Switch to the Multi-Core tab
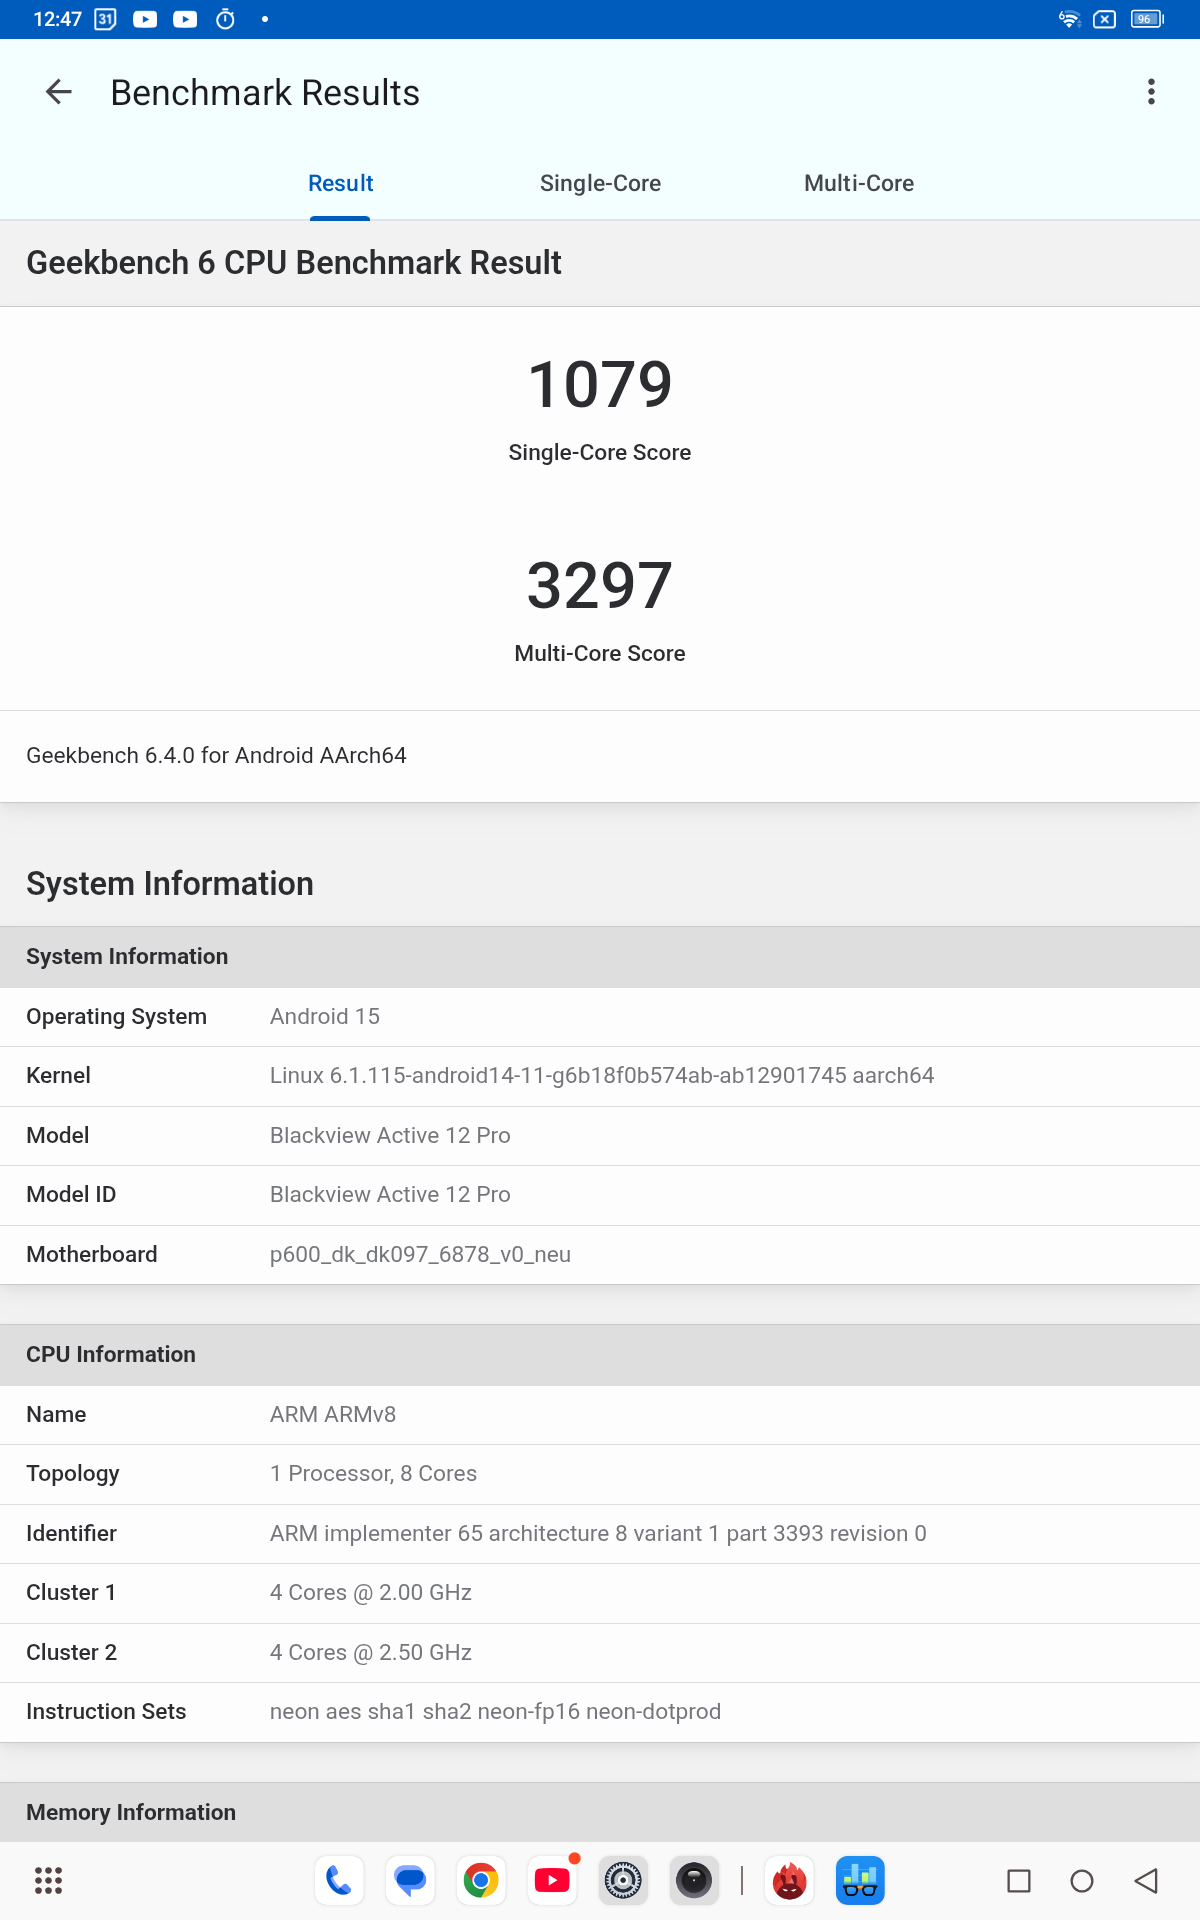This screenshot has width=1200, height=1920. click(859, 183)
